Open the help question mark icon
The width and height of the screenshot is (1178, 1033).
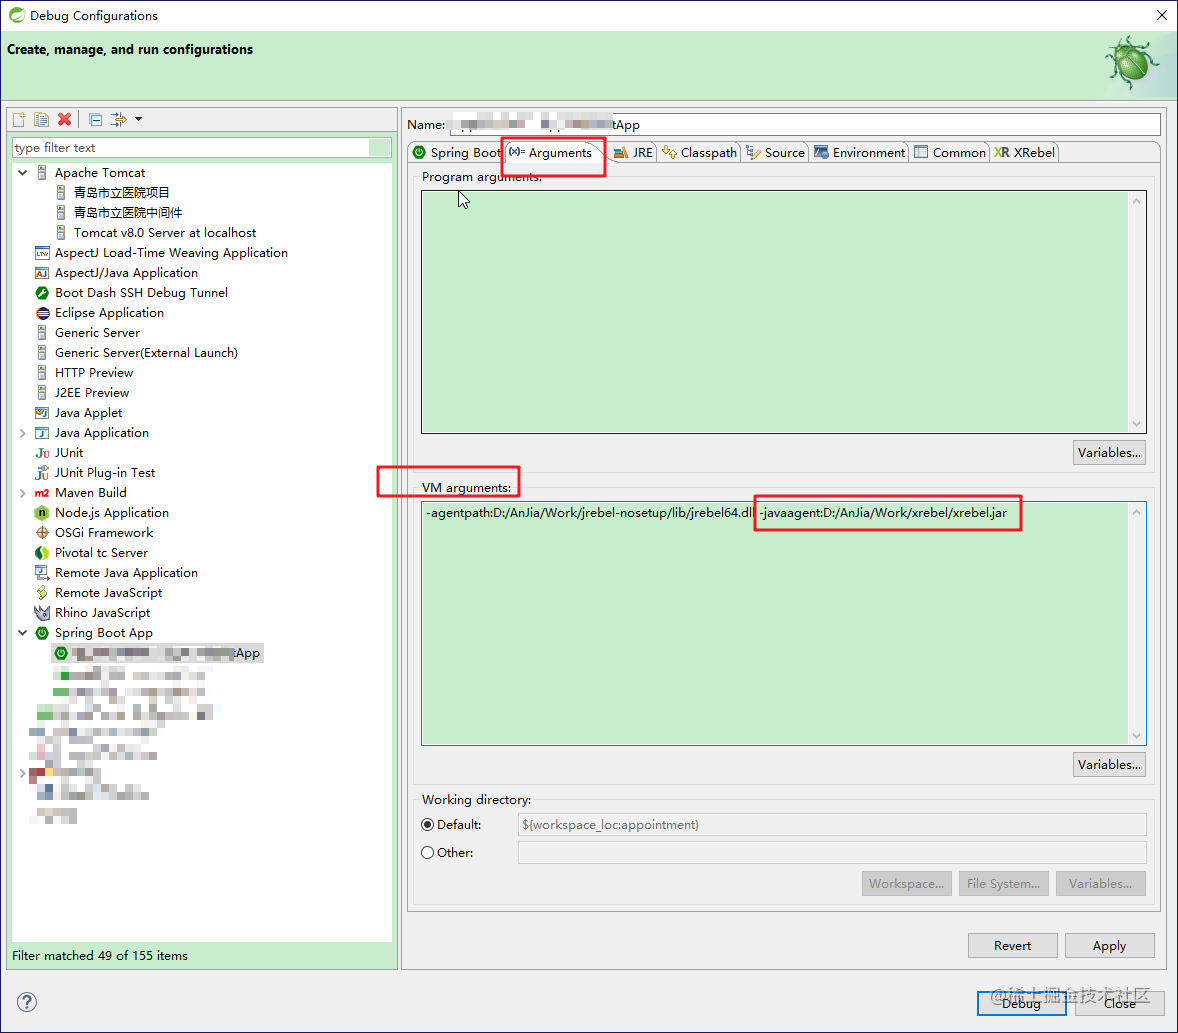click(x=27, y=1002)
